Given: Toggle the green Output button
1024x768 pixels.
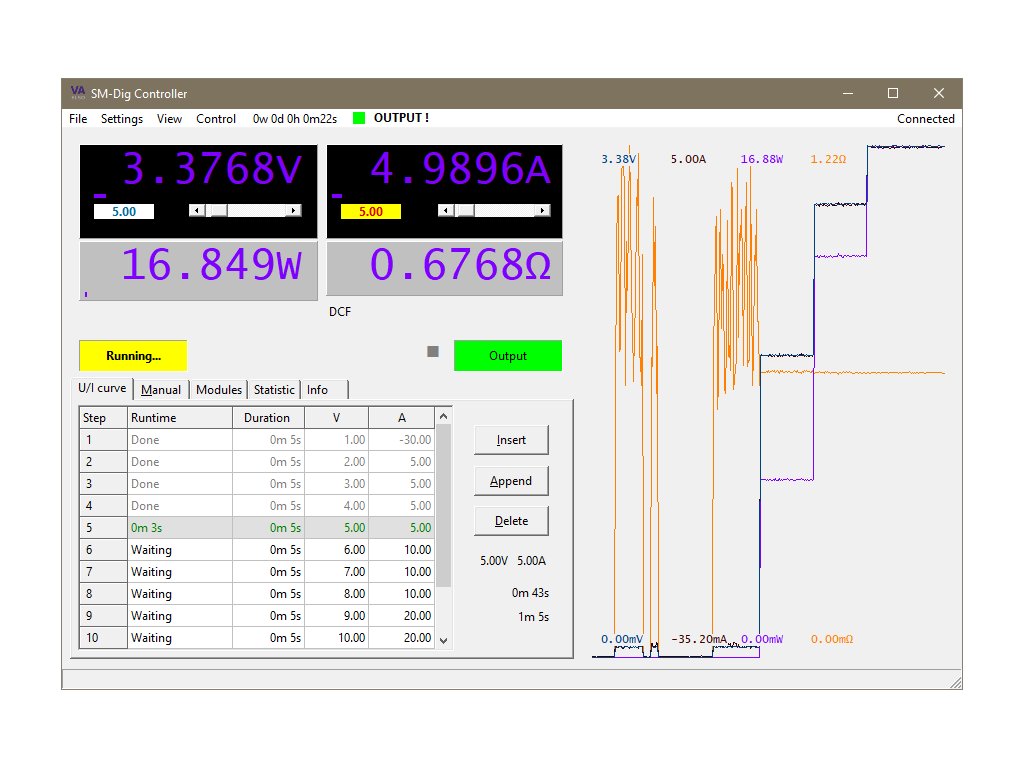Looking at the screenshot, I should pos(508,356).
